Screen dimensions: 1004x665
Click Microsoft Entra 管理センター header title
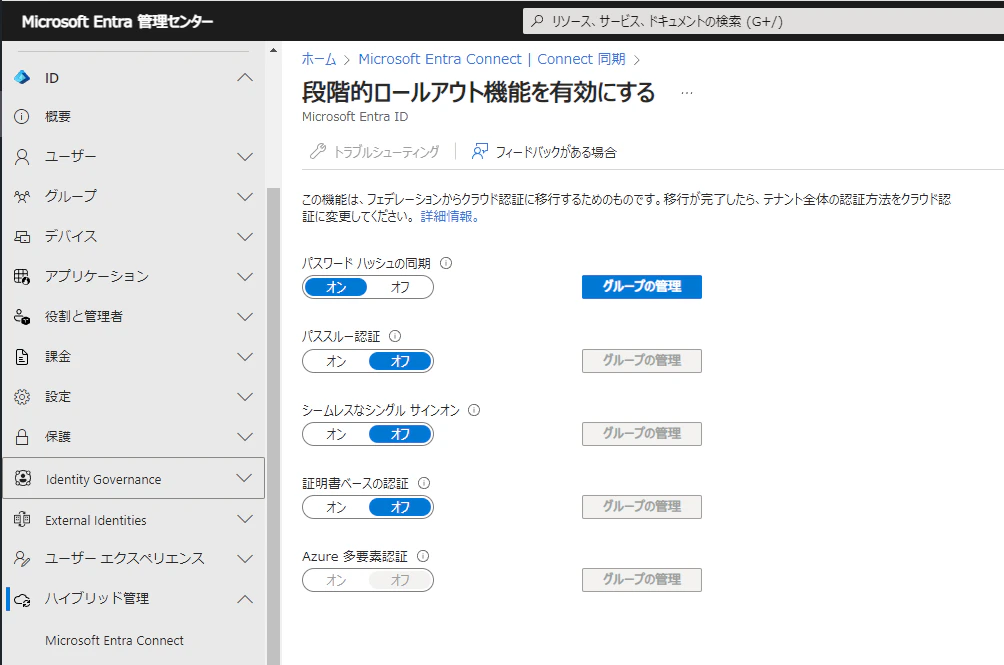pyautogui.click(x=117, y=21)
